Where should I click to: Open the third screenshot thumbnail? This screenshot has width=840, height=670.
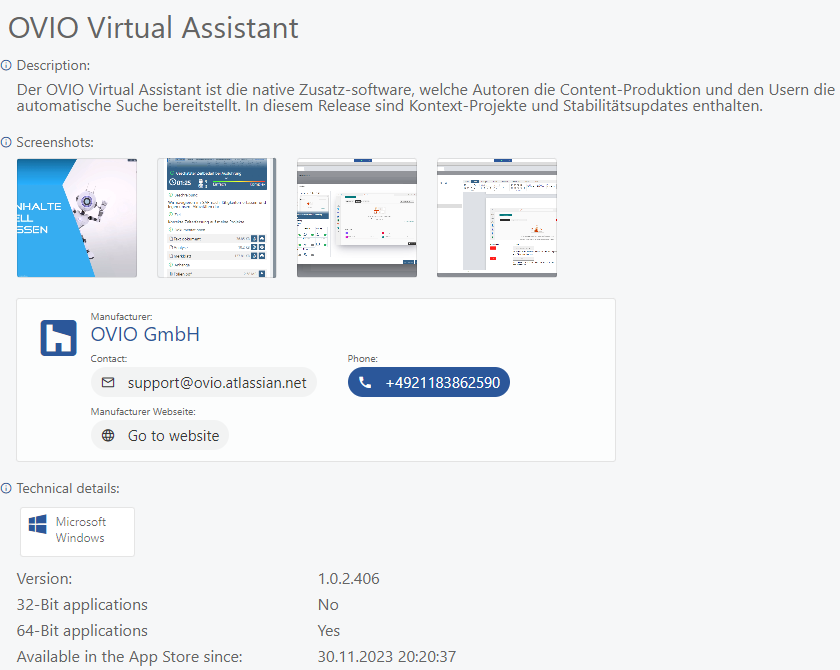(x=357, y=217)
